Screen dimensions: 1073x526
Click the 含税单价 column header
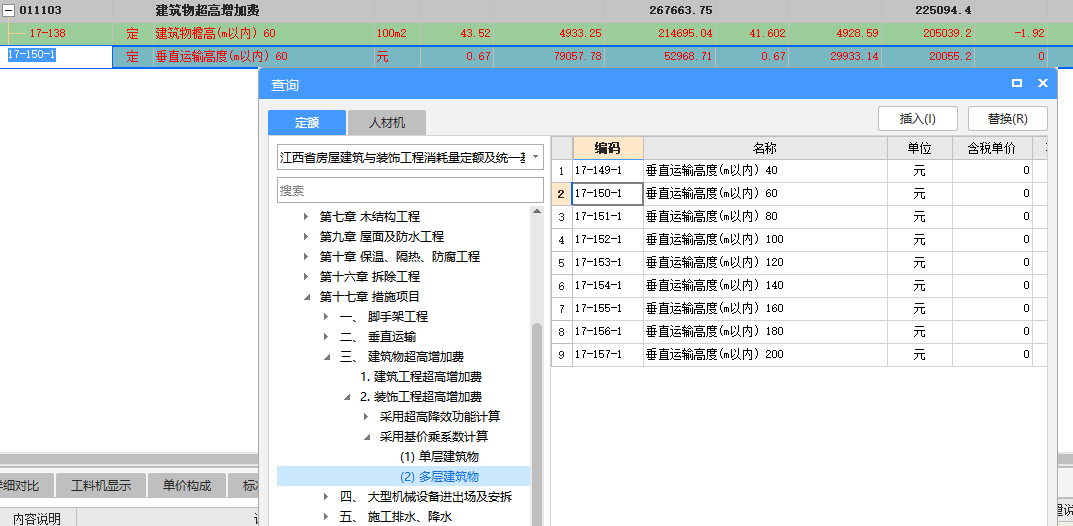click(992, 148)
